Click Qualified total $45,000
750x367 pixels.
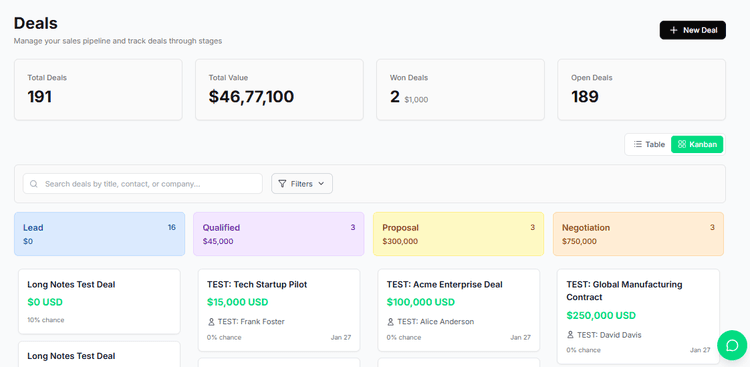click(218, 241)
